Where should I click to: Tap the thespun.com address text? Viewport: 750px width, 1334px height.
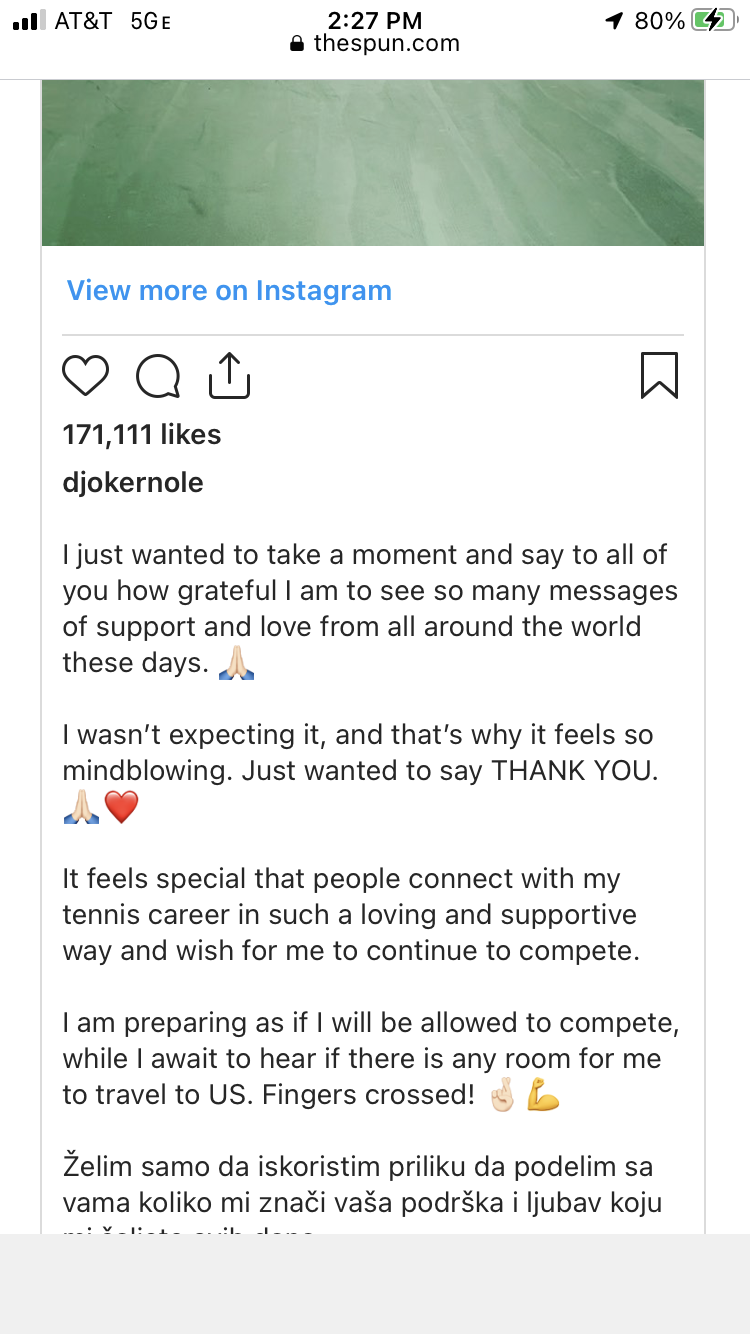pos(386,44)
